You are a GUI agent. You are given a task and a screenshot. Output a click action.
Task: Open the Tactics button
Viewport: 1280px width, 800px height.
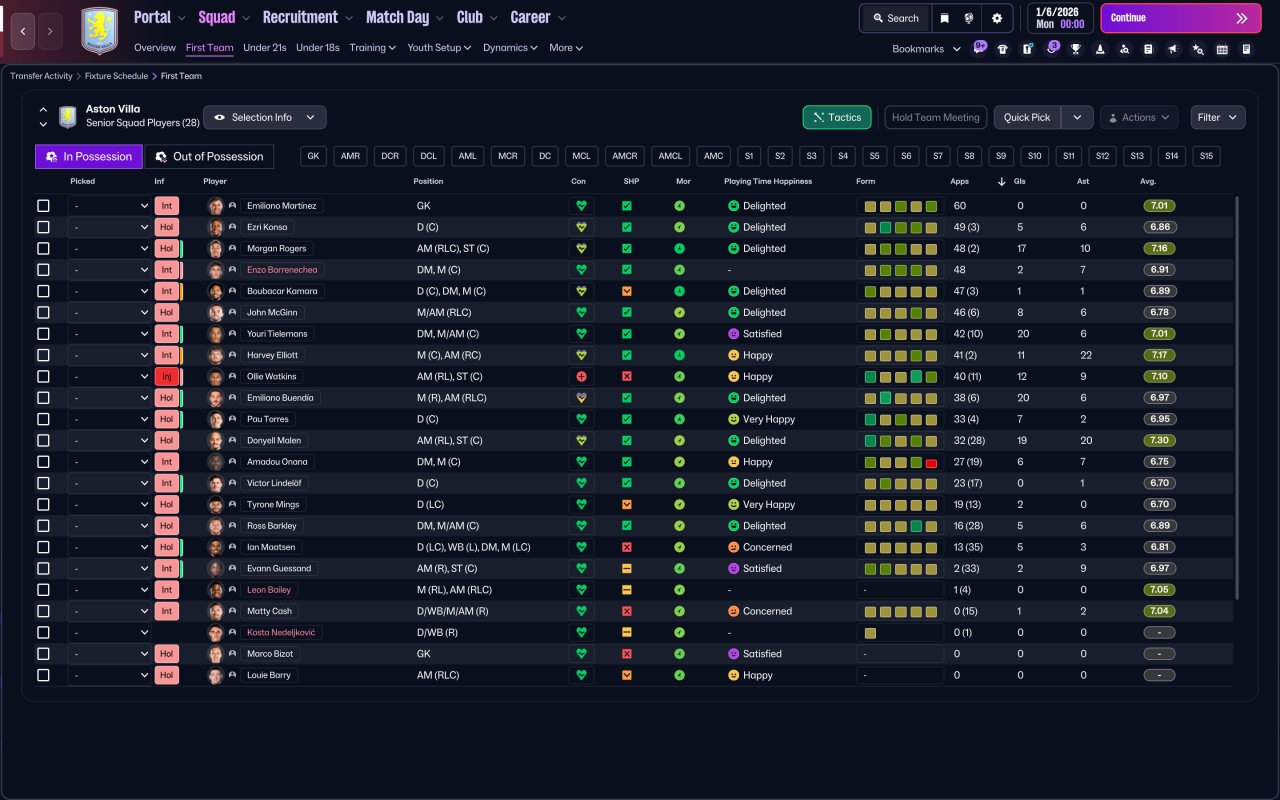[x=837, y=117]
